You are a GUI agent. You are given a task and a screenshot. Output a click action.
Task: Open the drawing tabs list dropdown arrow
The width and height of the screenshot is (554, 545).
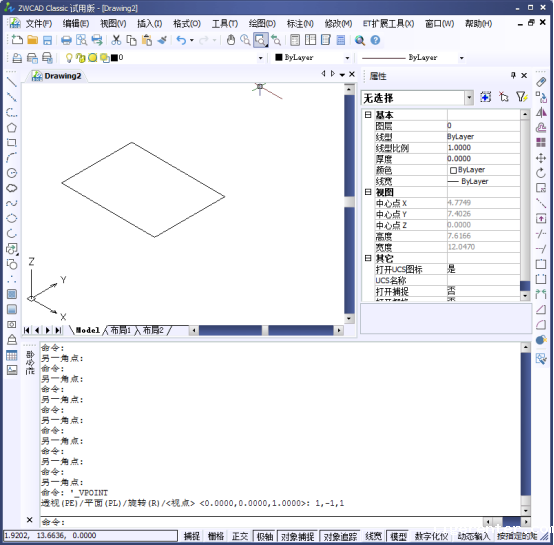point(342,75)
